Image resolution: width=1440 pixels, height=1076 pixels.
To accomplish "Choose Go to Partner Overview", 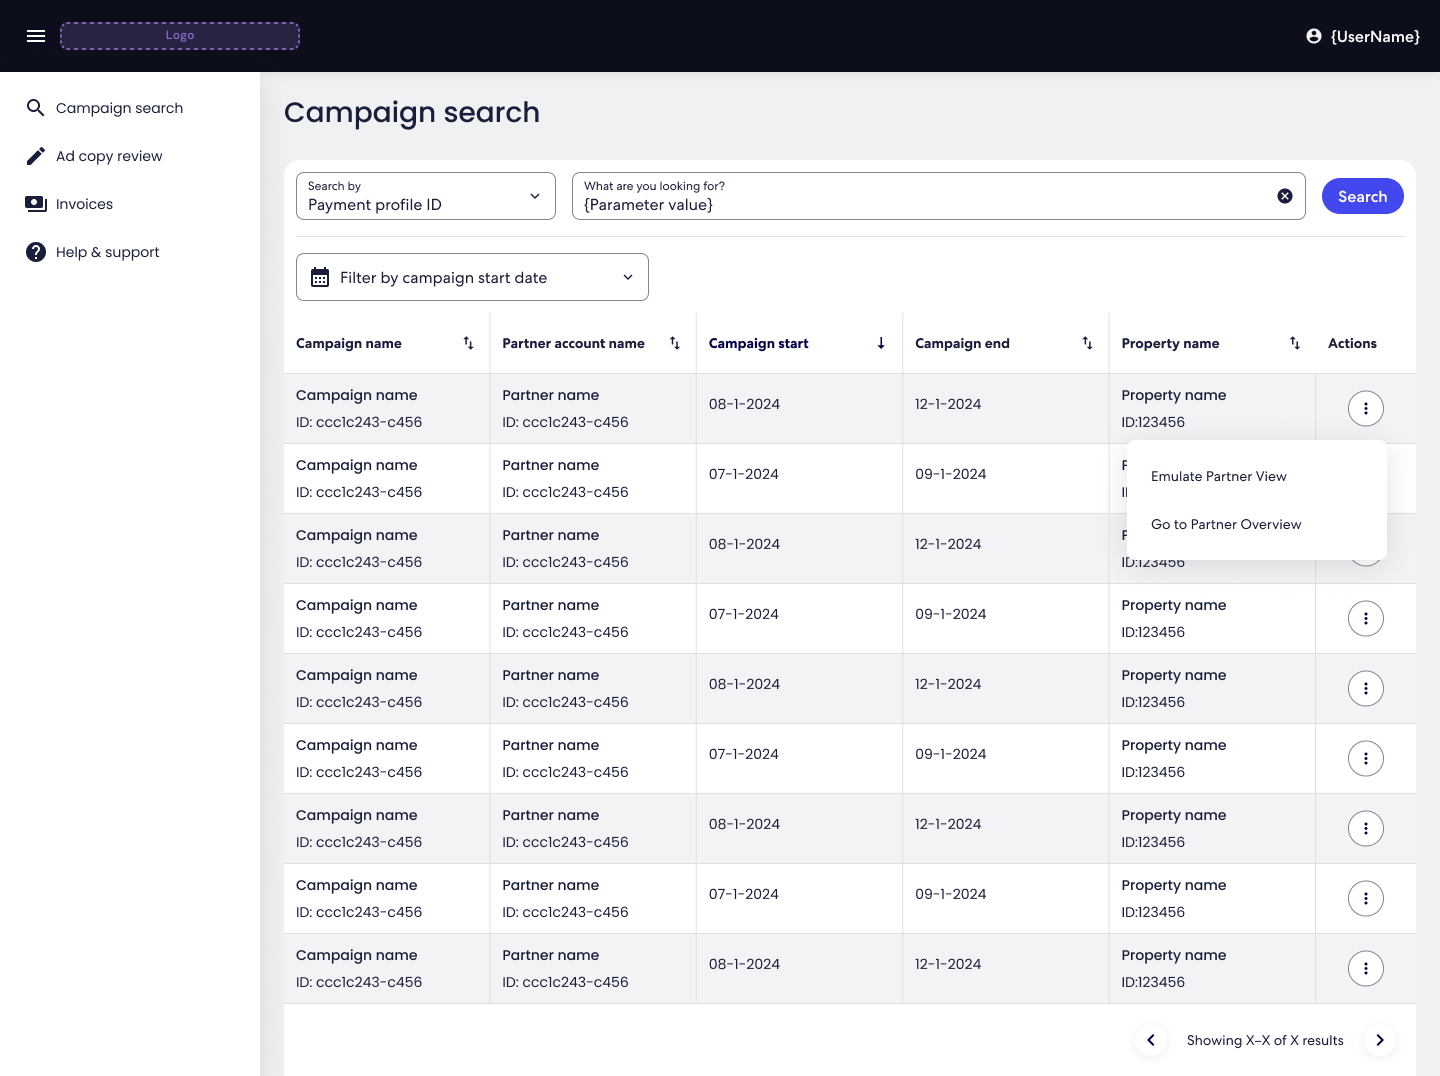I will [1226, 524].
